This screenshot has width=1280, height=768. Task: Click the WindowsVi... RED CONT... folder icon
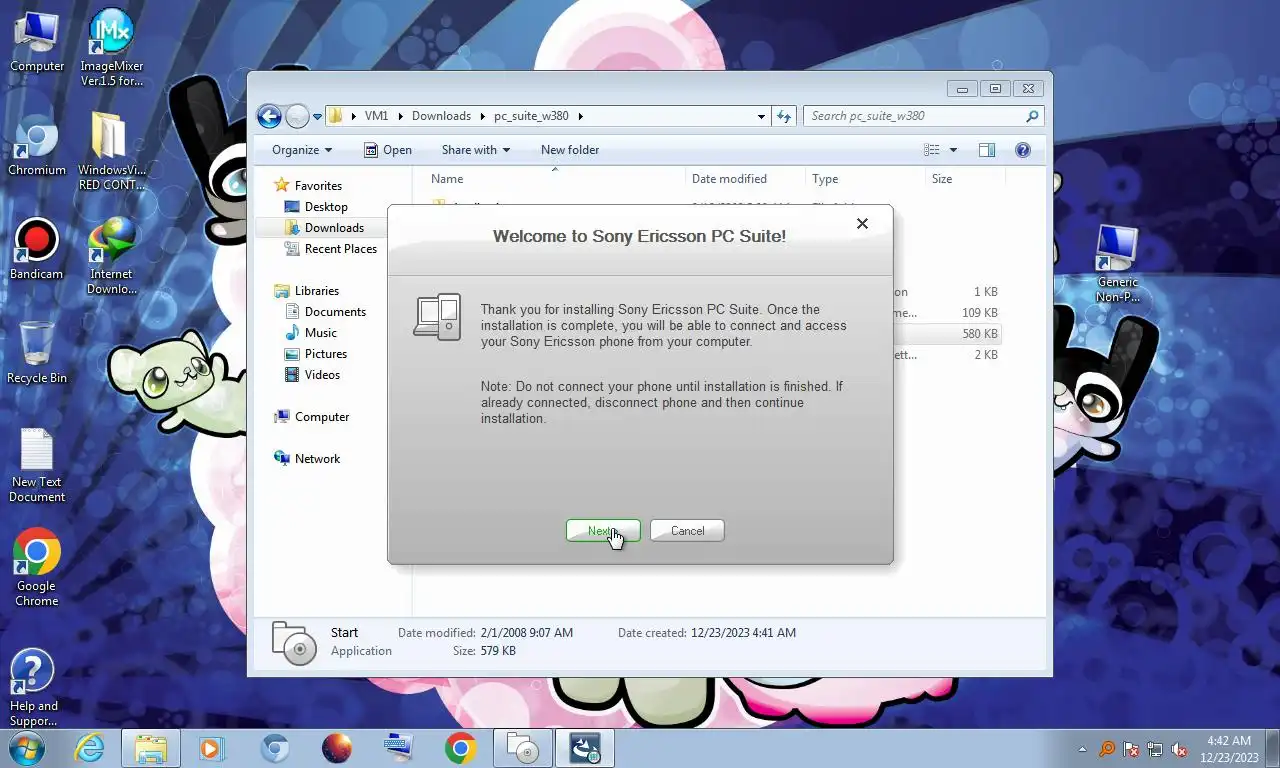(111, 151)
